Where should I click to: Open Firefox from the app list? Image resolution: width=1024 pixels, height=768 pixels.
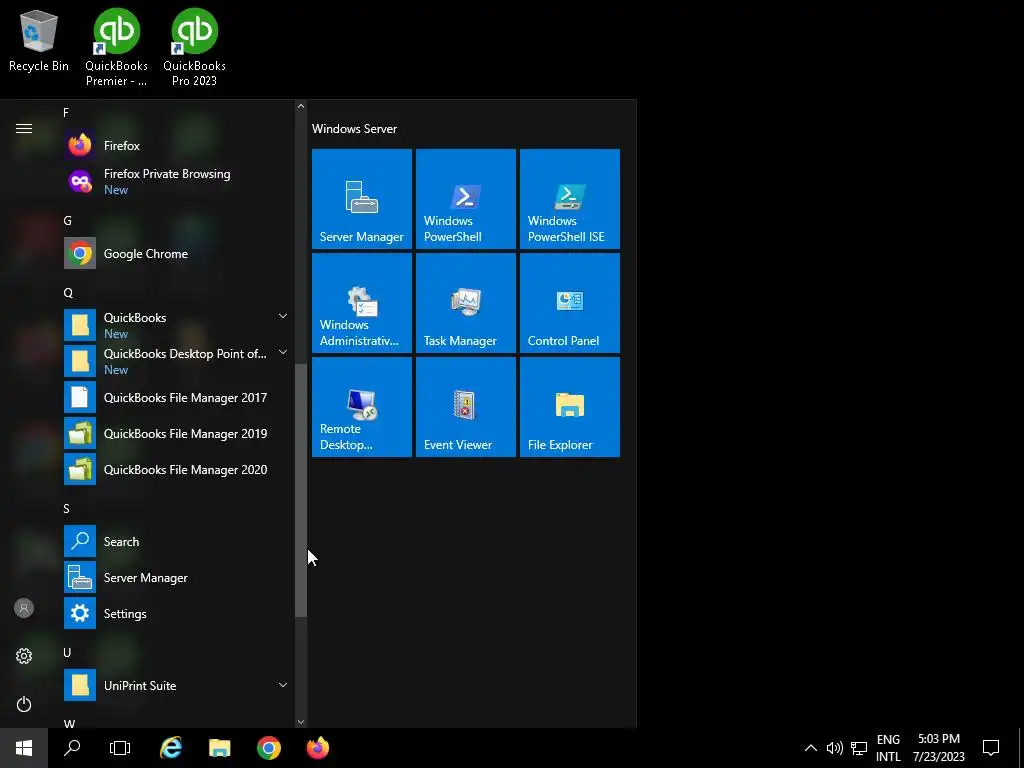[x=176, y=146]
